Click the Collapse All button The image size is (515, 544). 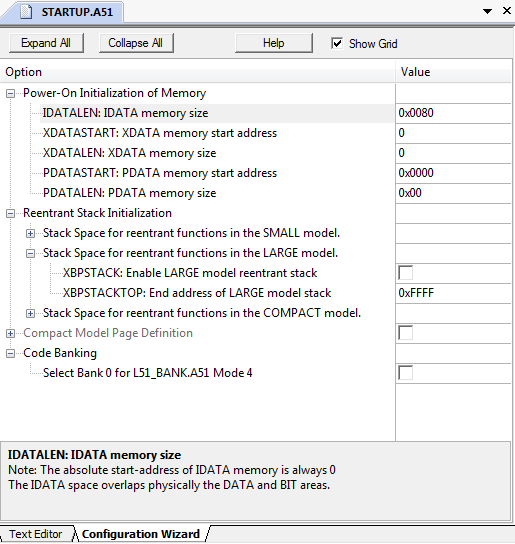136,43
